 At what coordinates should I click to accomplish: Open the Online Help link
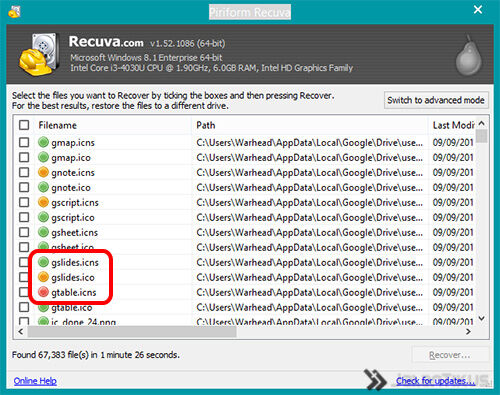pos(35,381)
